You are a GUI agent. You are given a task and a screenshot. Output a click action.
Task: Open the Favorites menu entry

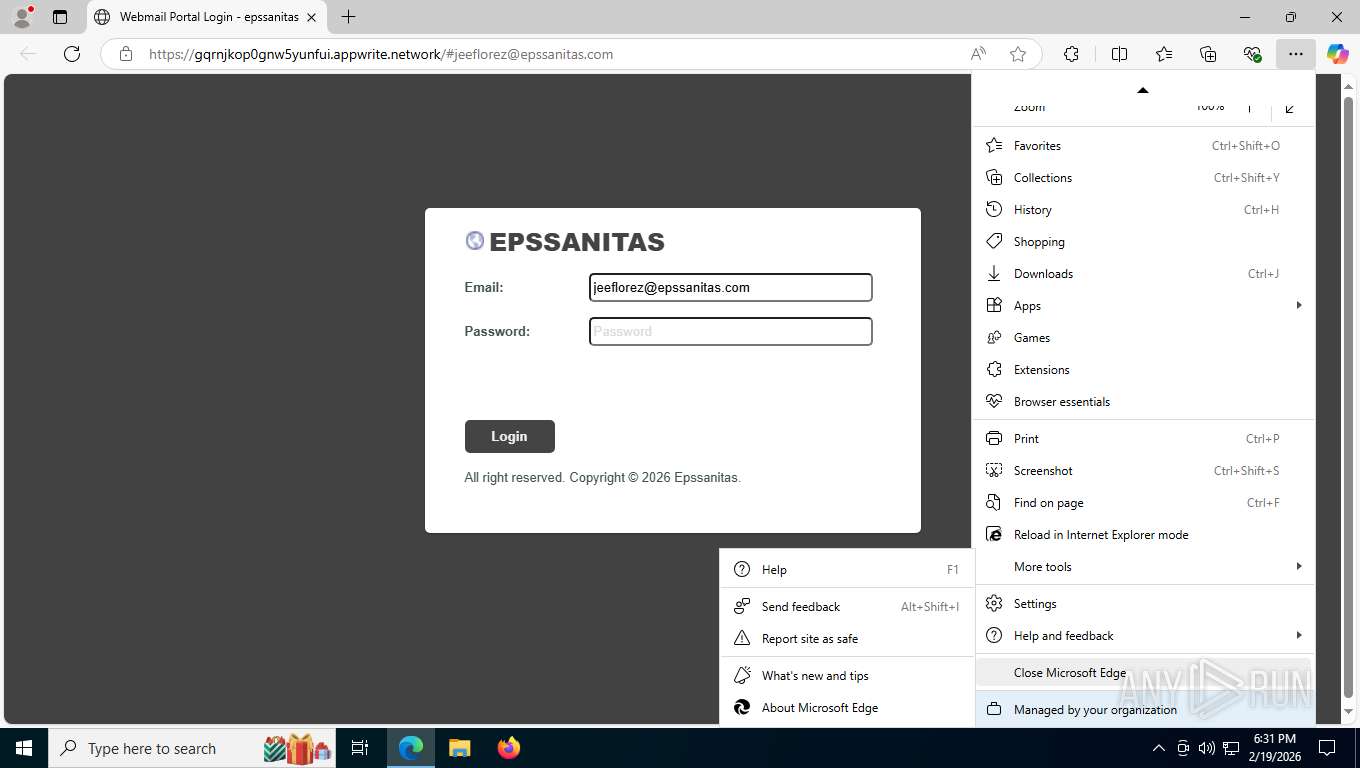pos(1145,145)
